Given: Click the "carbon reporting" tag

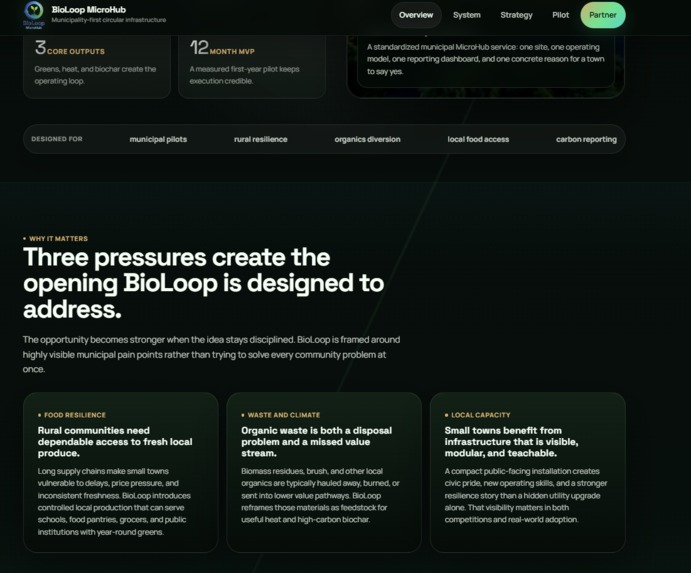Looking at the screenshot, I should (586, 139).
